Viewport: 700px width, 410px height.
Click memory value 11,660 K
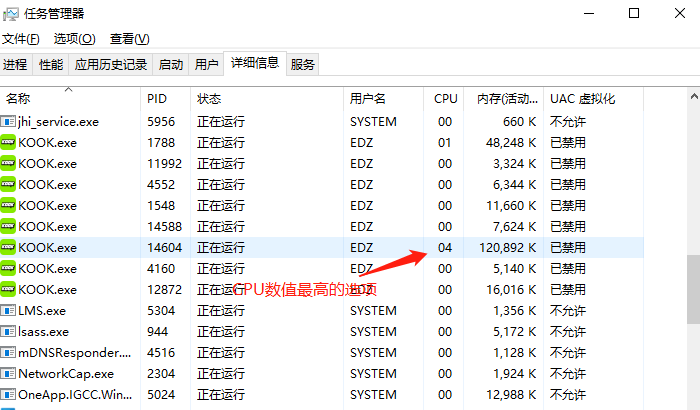(511, 206)
